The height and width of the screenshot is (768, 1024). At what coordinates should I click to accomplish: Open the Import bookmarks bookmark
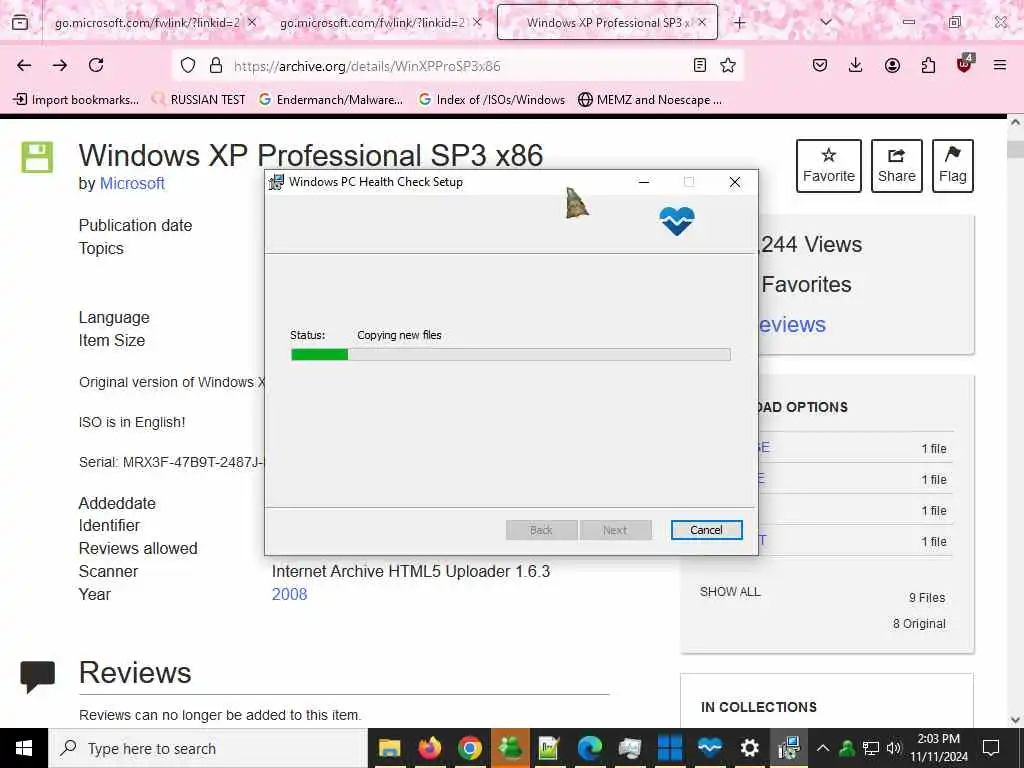[76, 100]
